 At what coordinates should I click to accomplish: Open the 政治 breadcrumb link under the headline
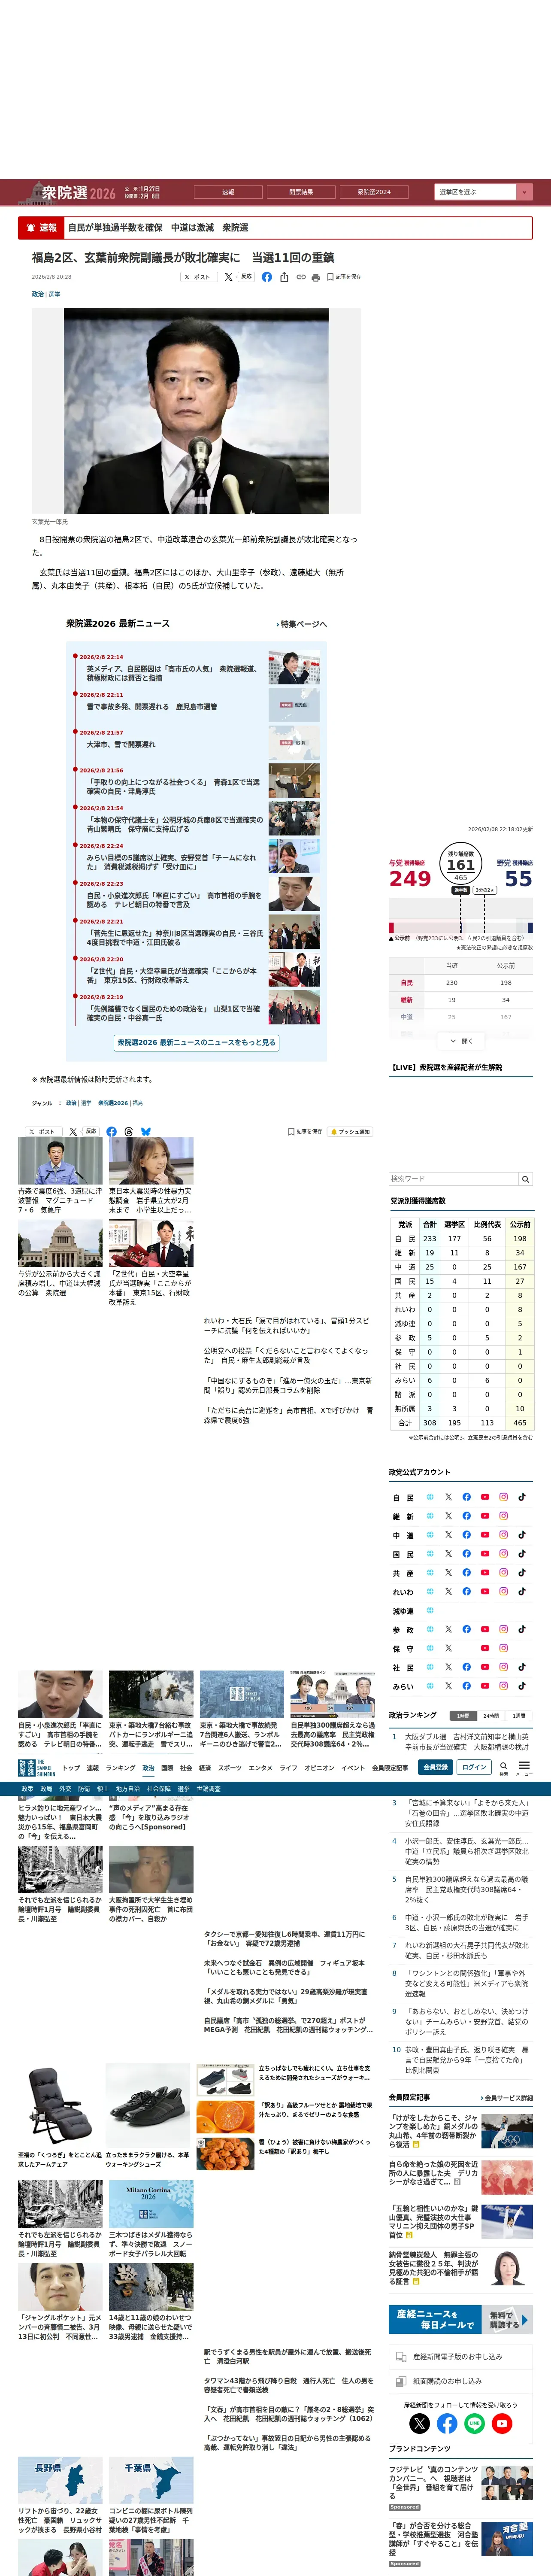pos(38,294)
